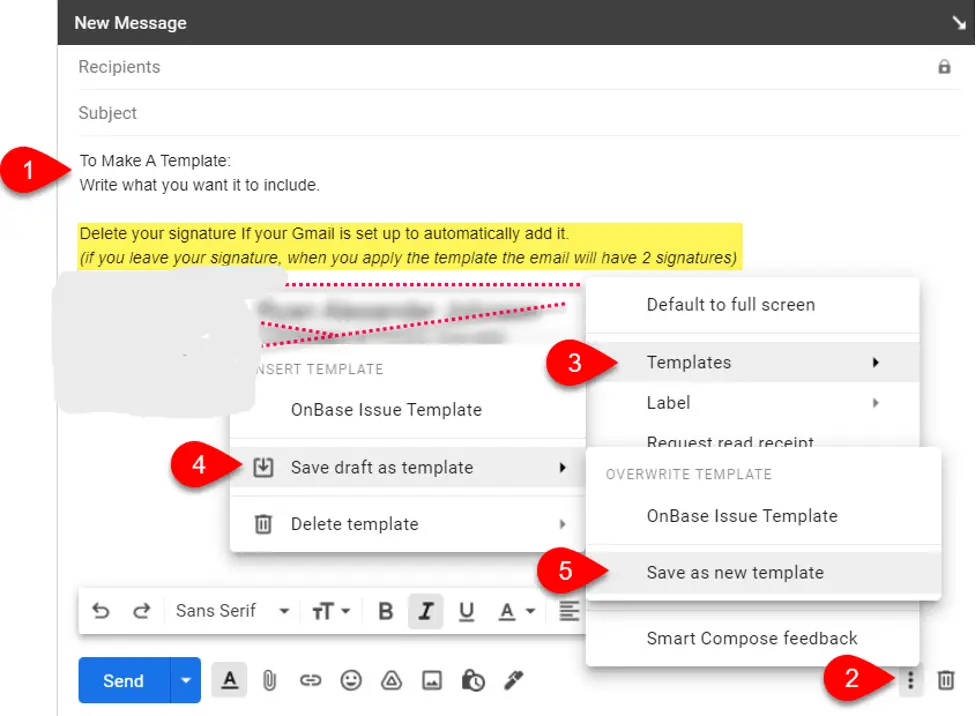Open the text color picker
The image size is (977, 716).
click(x=517, y=611)
